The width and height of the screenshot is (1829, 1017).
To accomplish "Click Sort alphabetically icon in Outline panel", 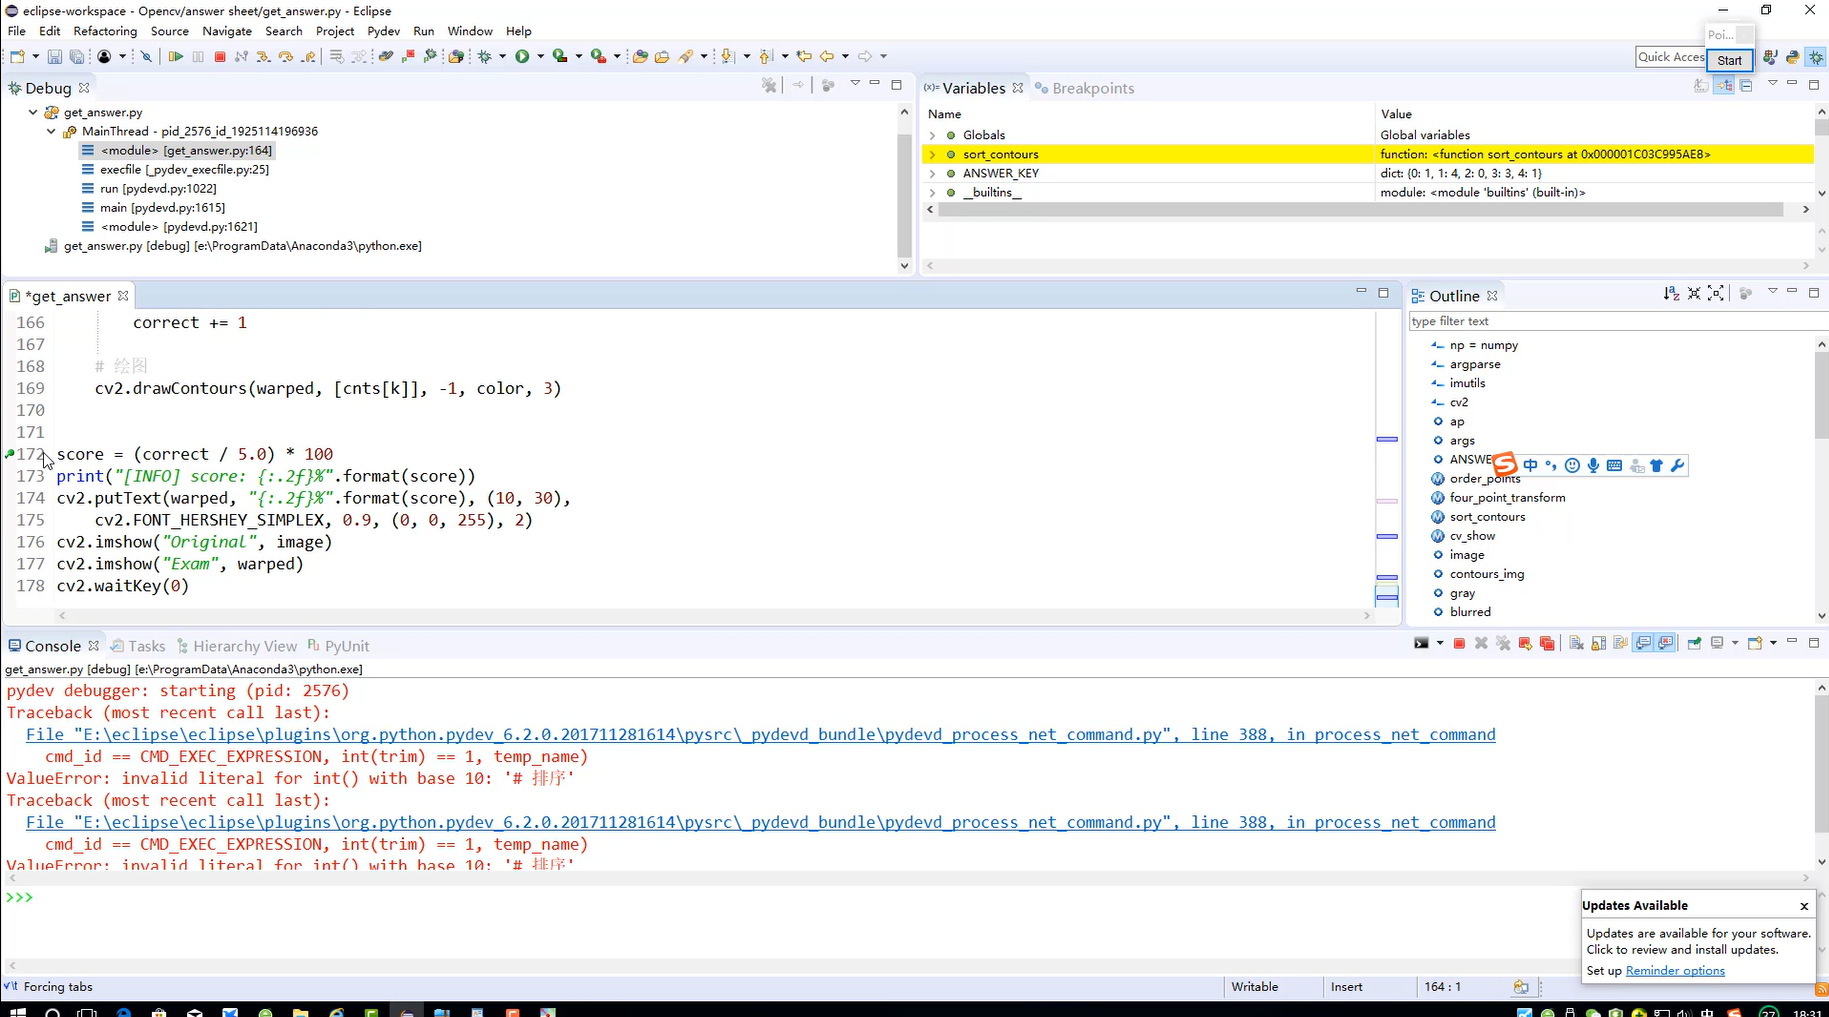I will (1671, 293).
